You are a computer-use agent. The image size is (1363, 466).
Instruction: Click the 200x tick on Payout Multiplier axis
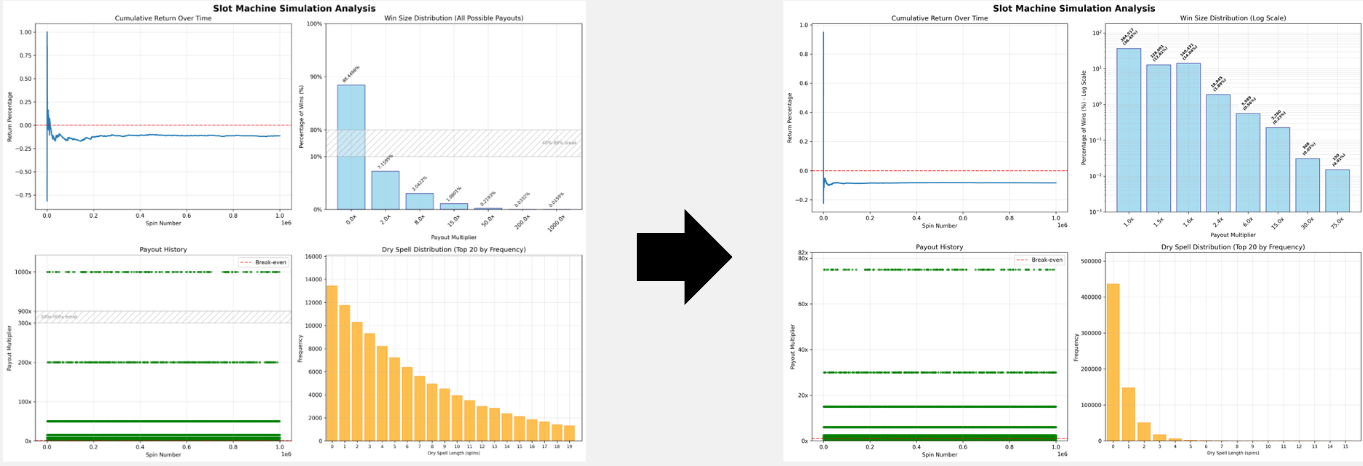tap(24, 362)
